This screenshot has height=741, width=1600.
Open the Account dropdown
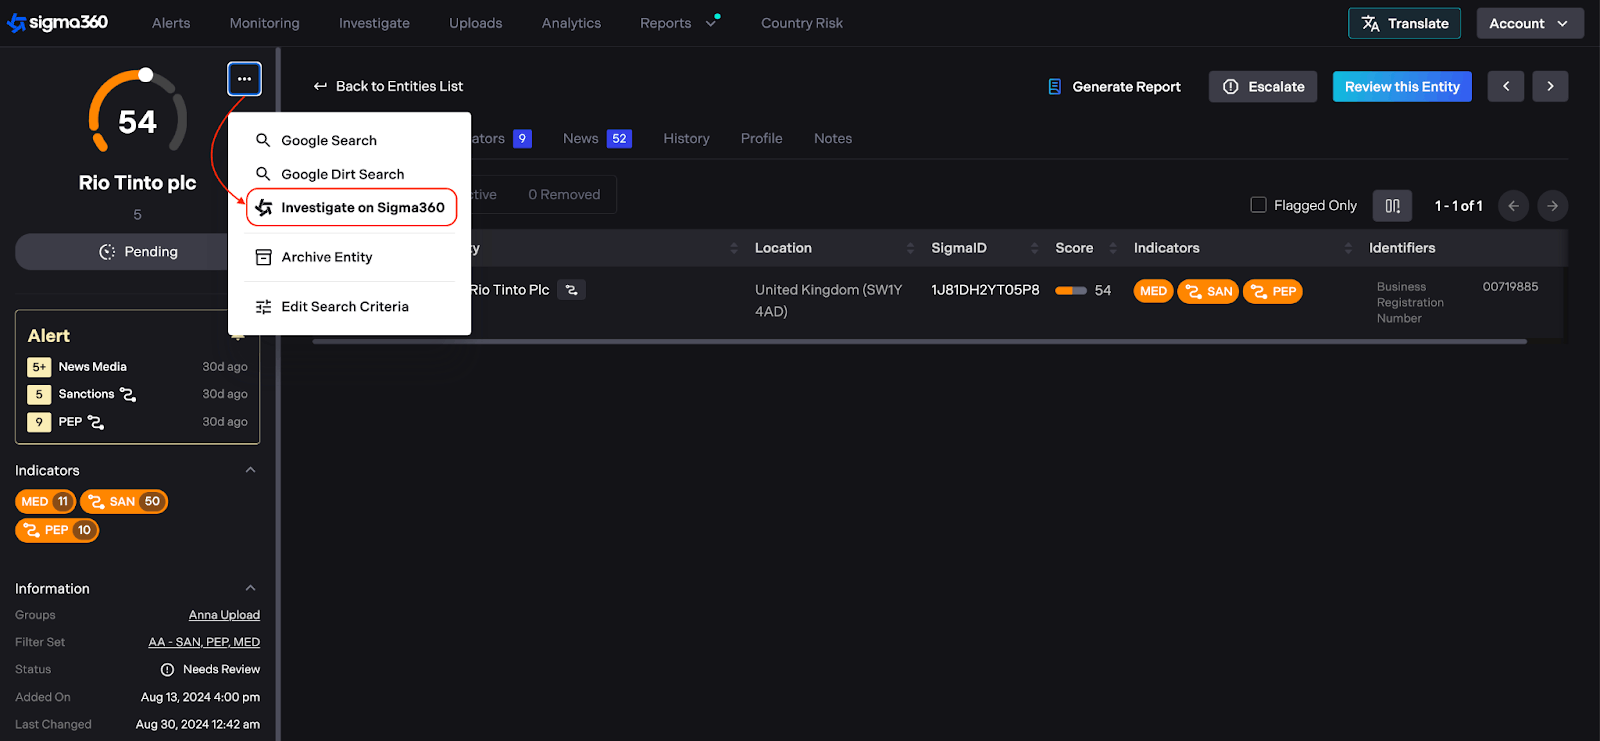(x=1529, y=23)
